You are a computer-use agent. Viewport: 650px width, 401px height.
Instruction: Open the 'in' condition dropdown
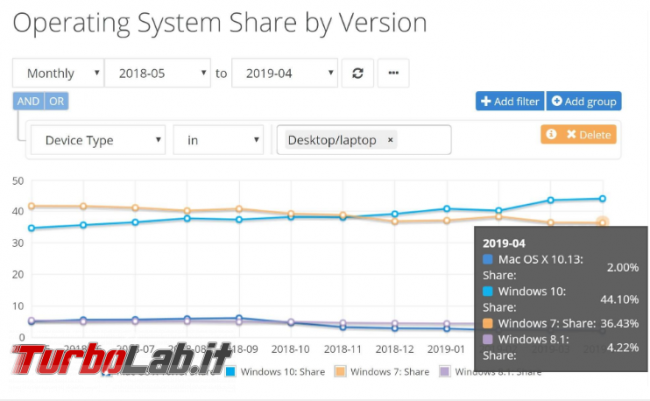[218, 140]
